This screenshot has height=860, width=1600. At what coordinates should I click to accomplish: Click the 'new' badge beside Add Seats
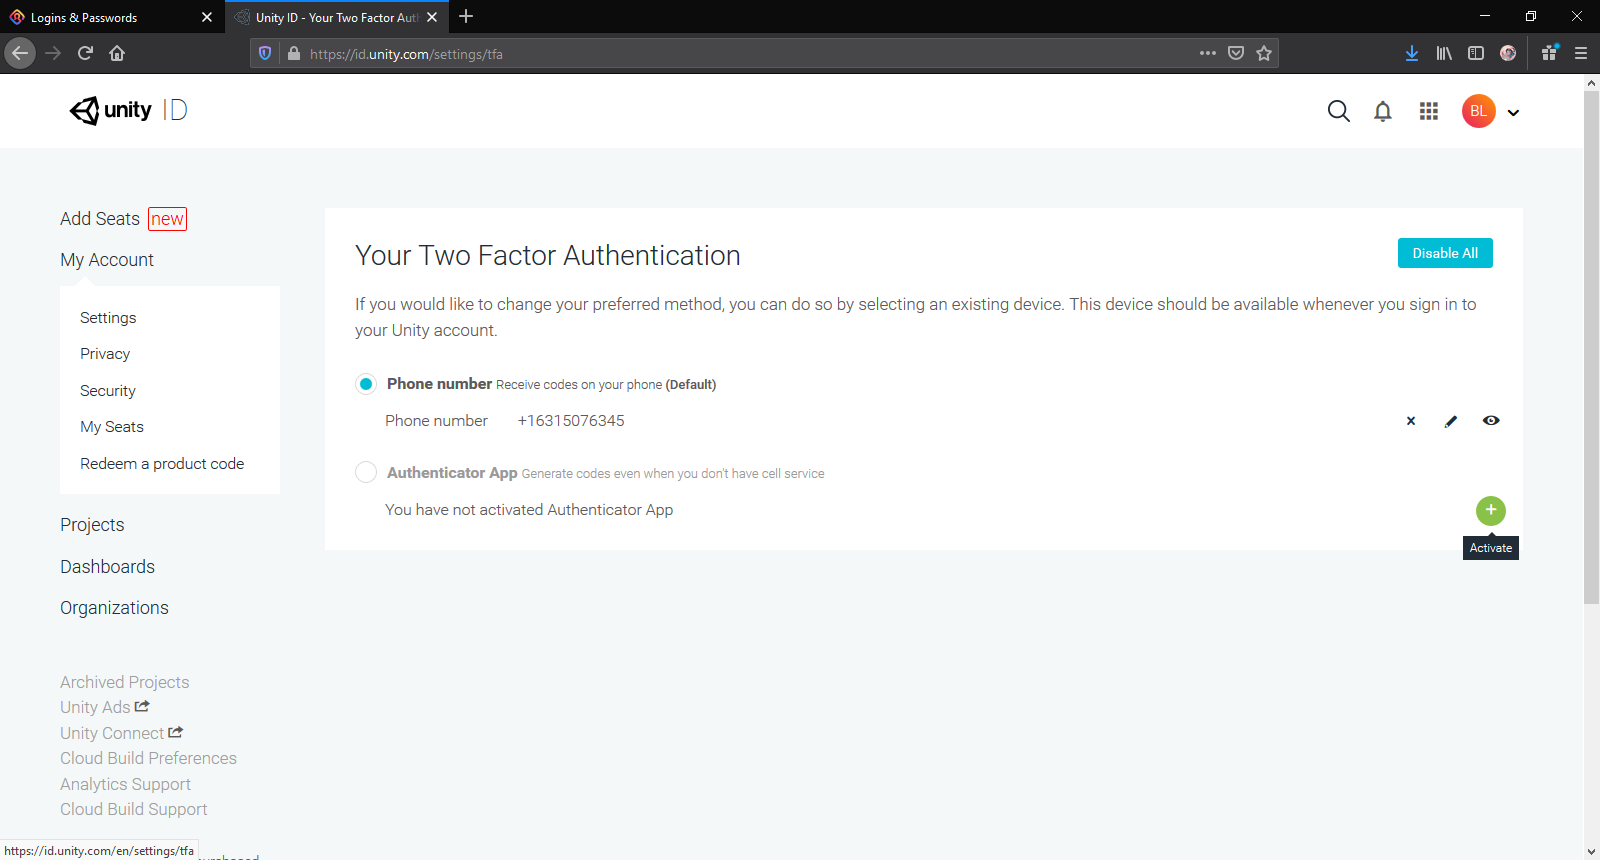(167, 219)
